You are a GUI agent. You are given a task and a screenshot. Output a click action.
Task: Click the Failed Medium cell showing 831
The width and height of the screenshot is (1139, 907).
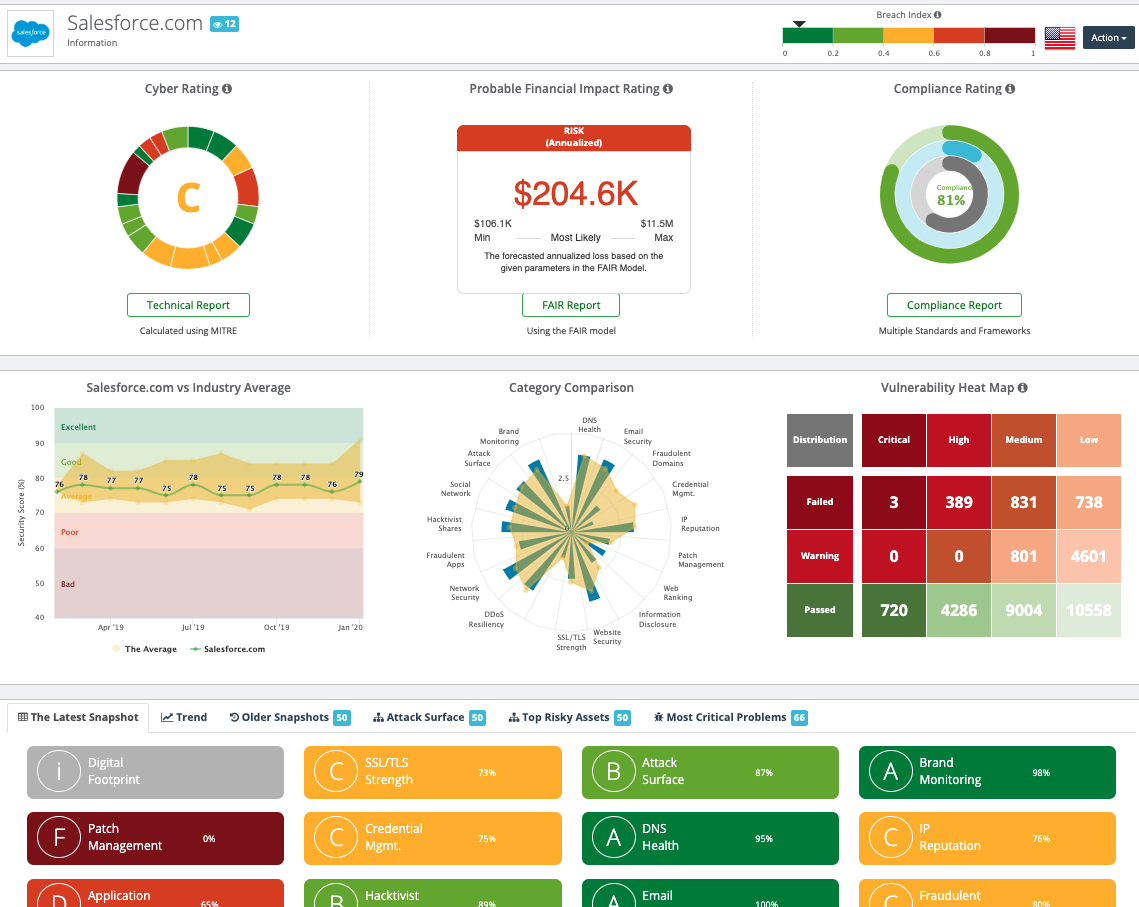(1024, 502)
